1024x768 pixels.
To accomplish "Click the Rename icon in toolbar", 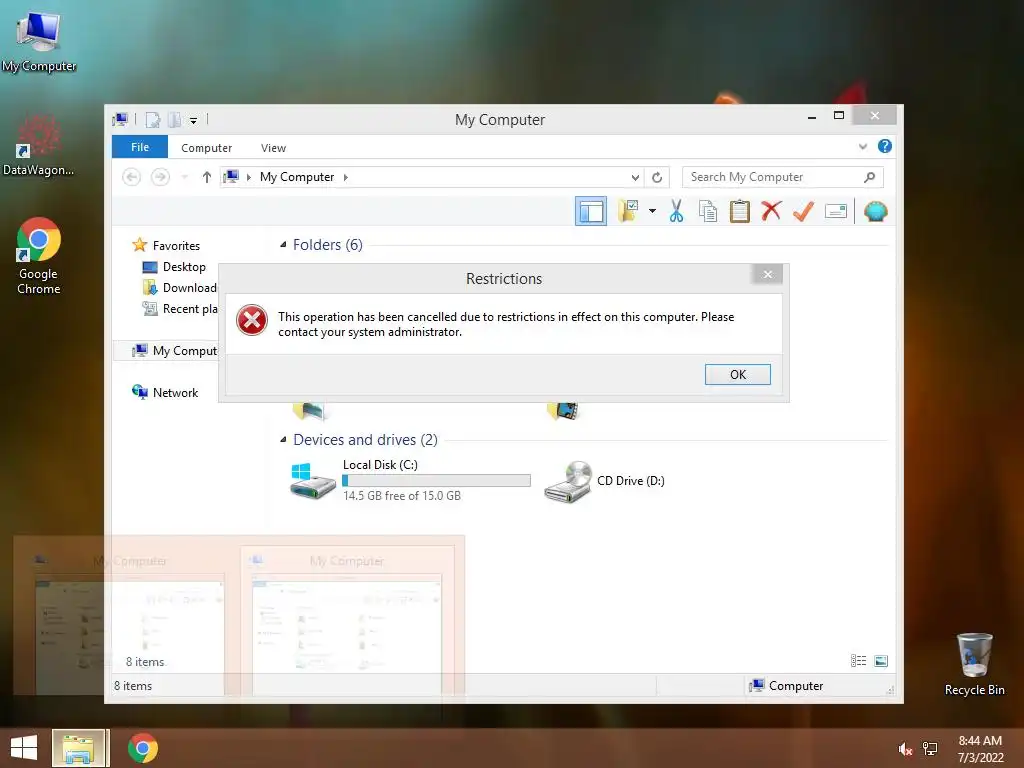I will coord(836,211).
